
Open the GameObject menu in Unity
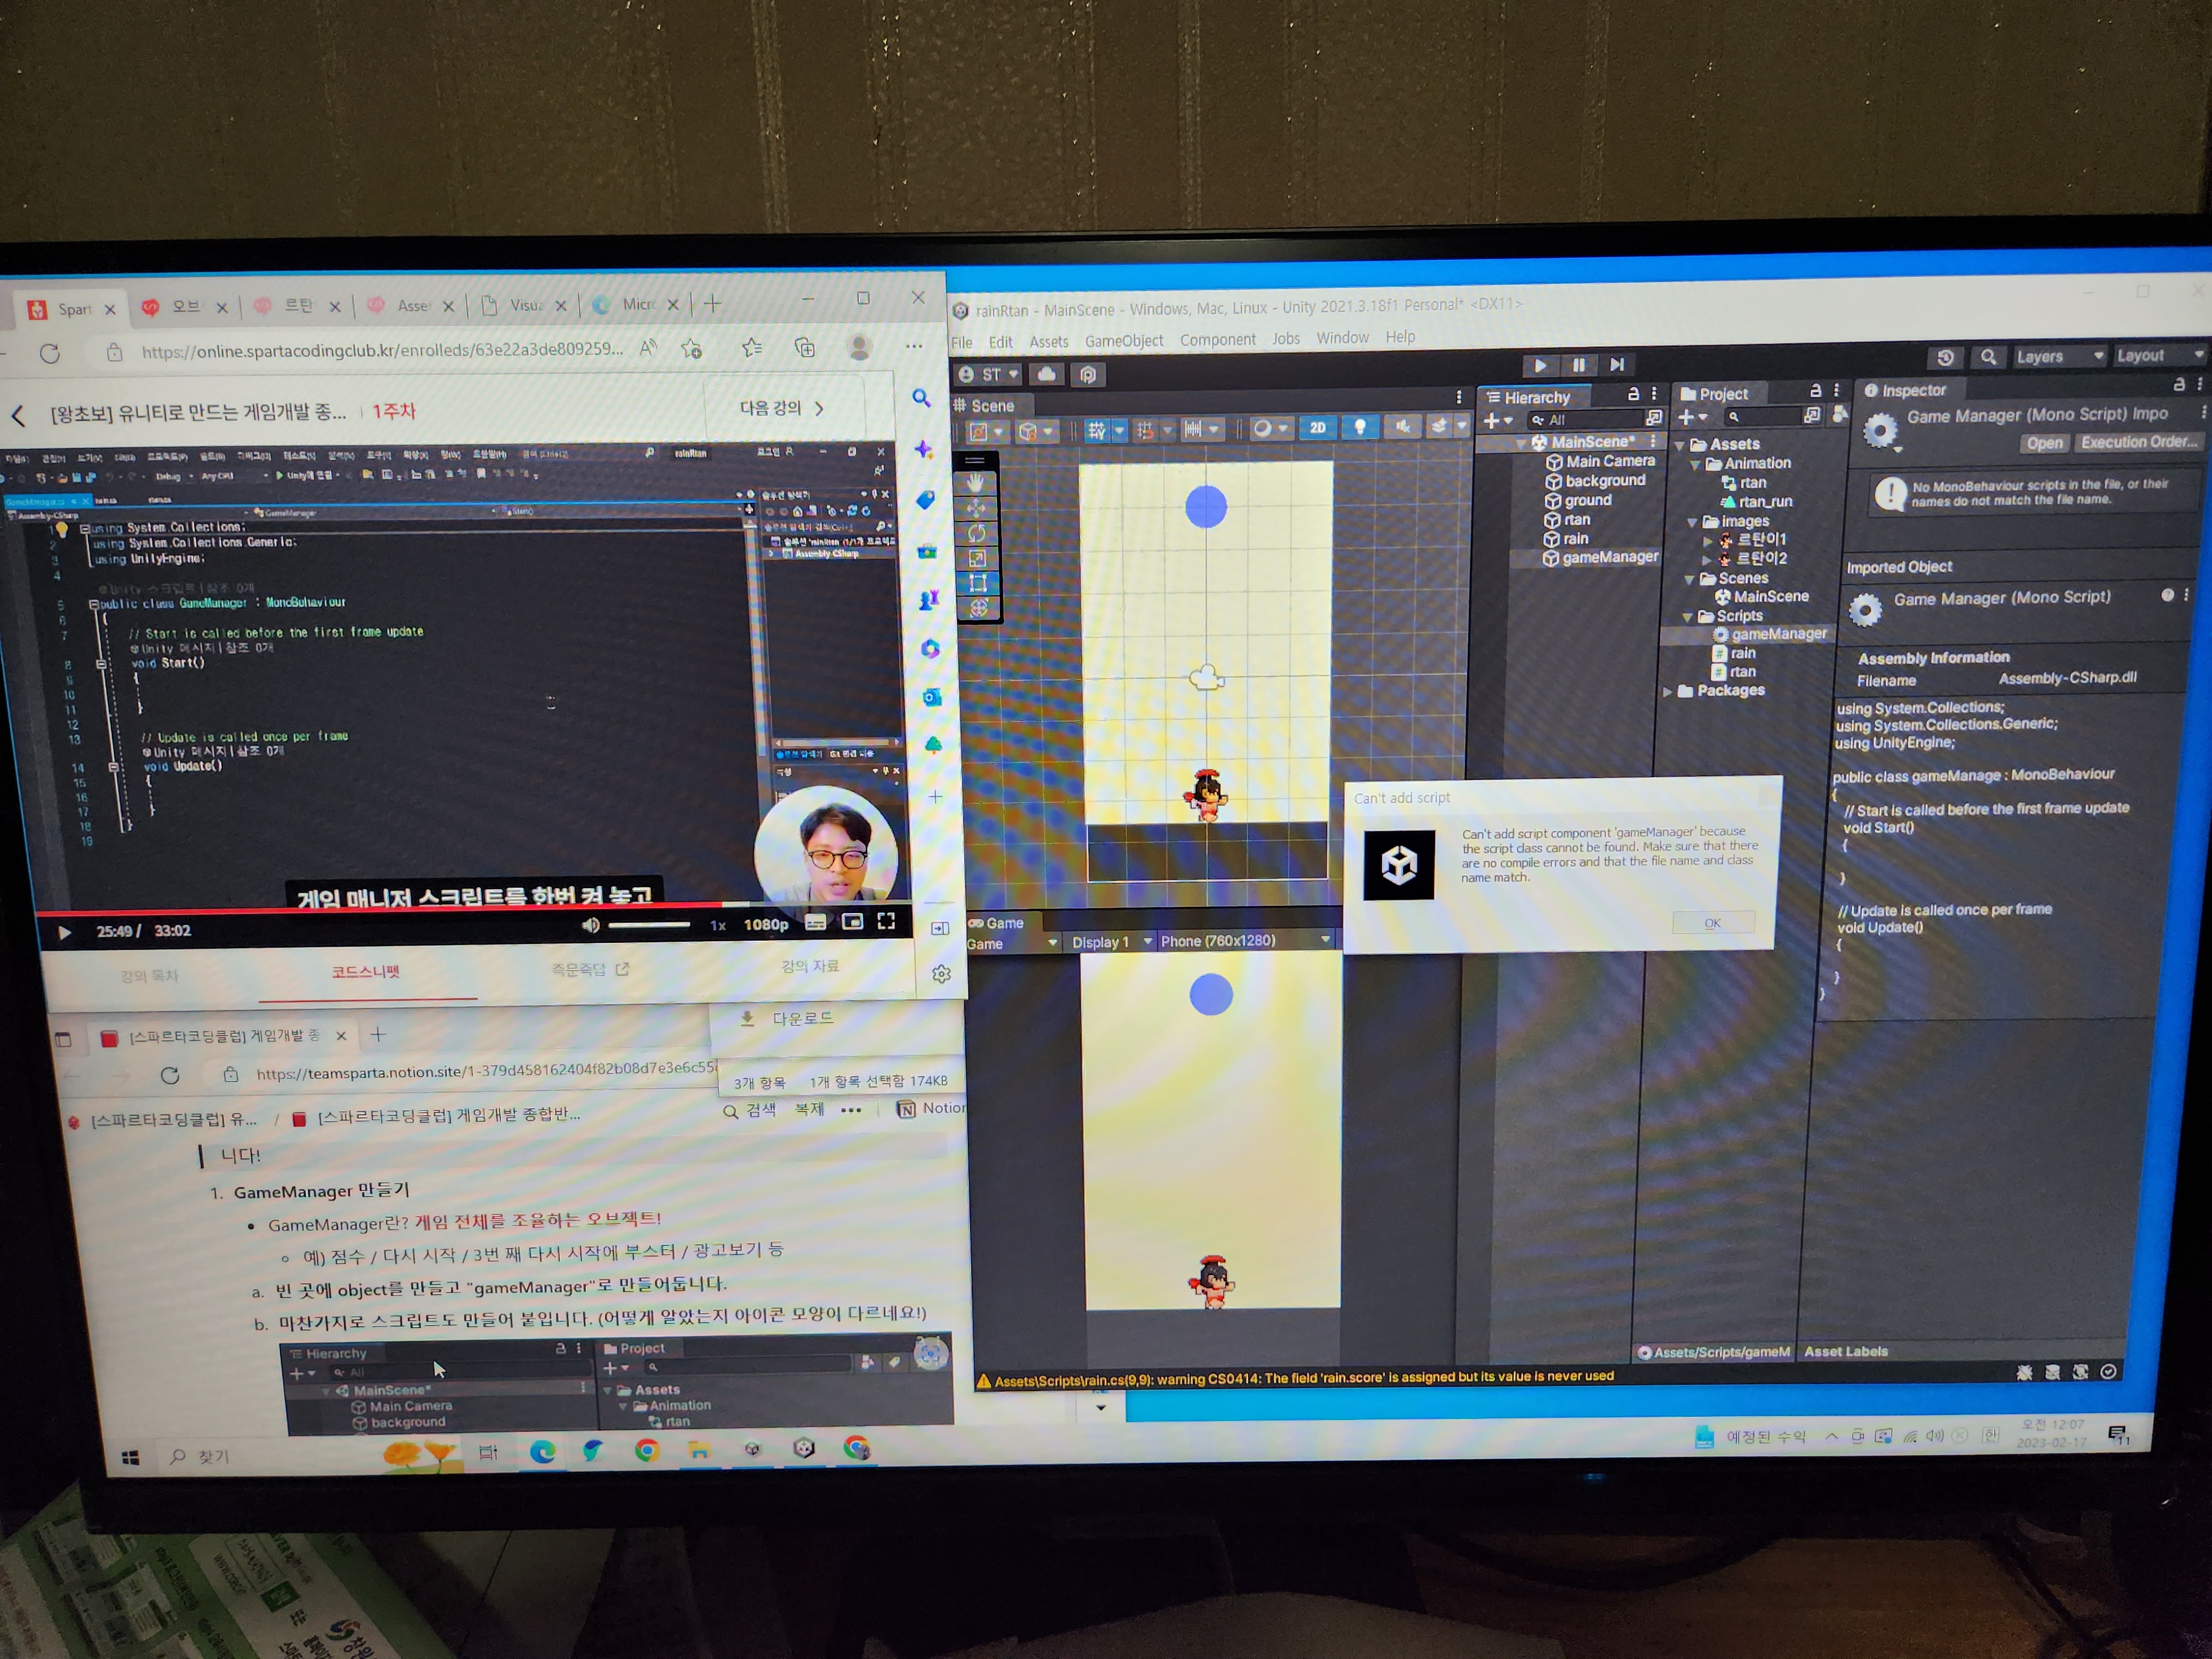tap(1124, 341)
